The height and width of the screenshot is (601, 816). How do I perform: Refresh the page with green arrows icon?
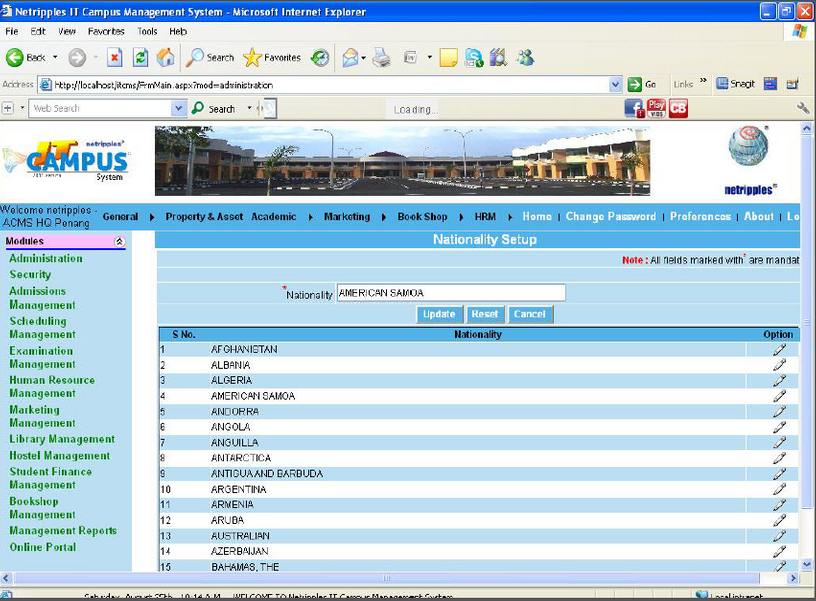[141, 57]
